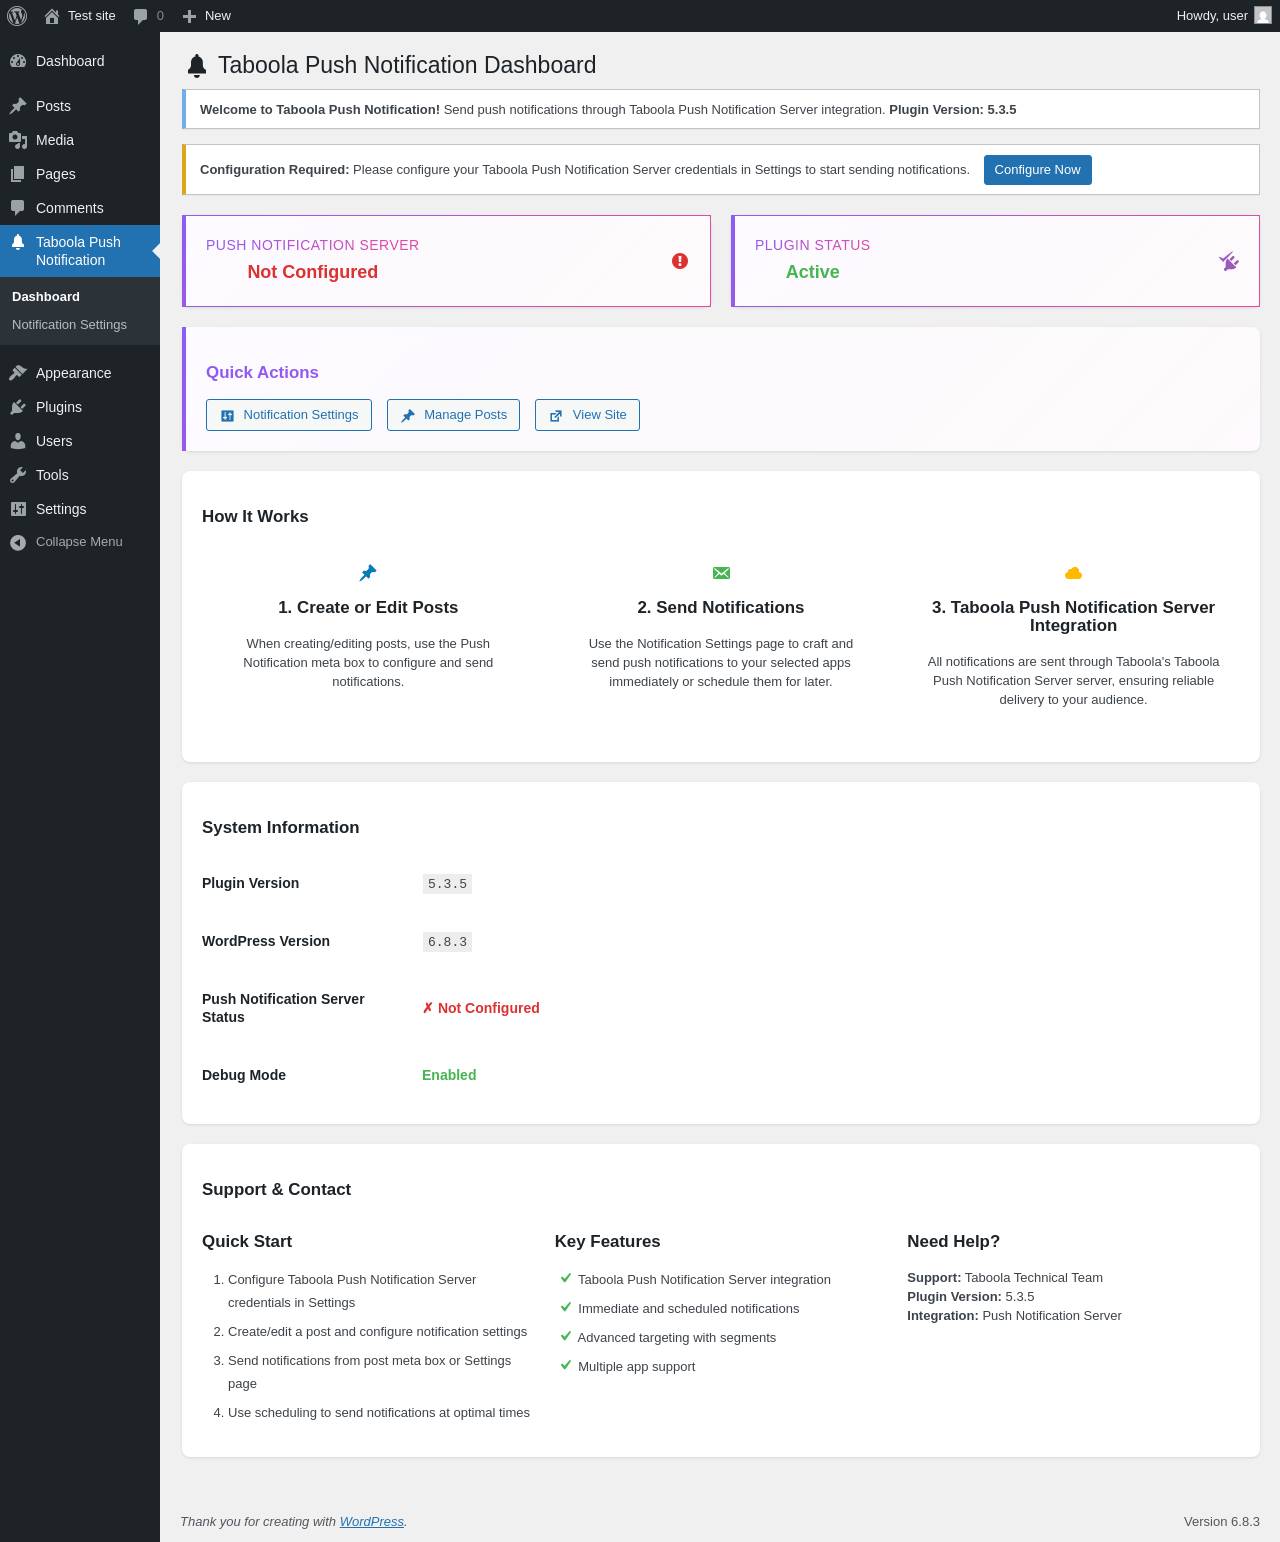
Task: Click the Settings sliders icon in sidebar
Action: pos(18,509)
